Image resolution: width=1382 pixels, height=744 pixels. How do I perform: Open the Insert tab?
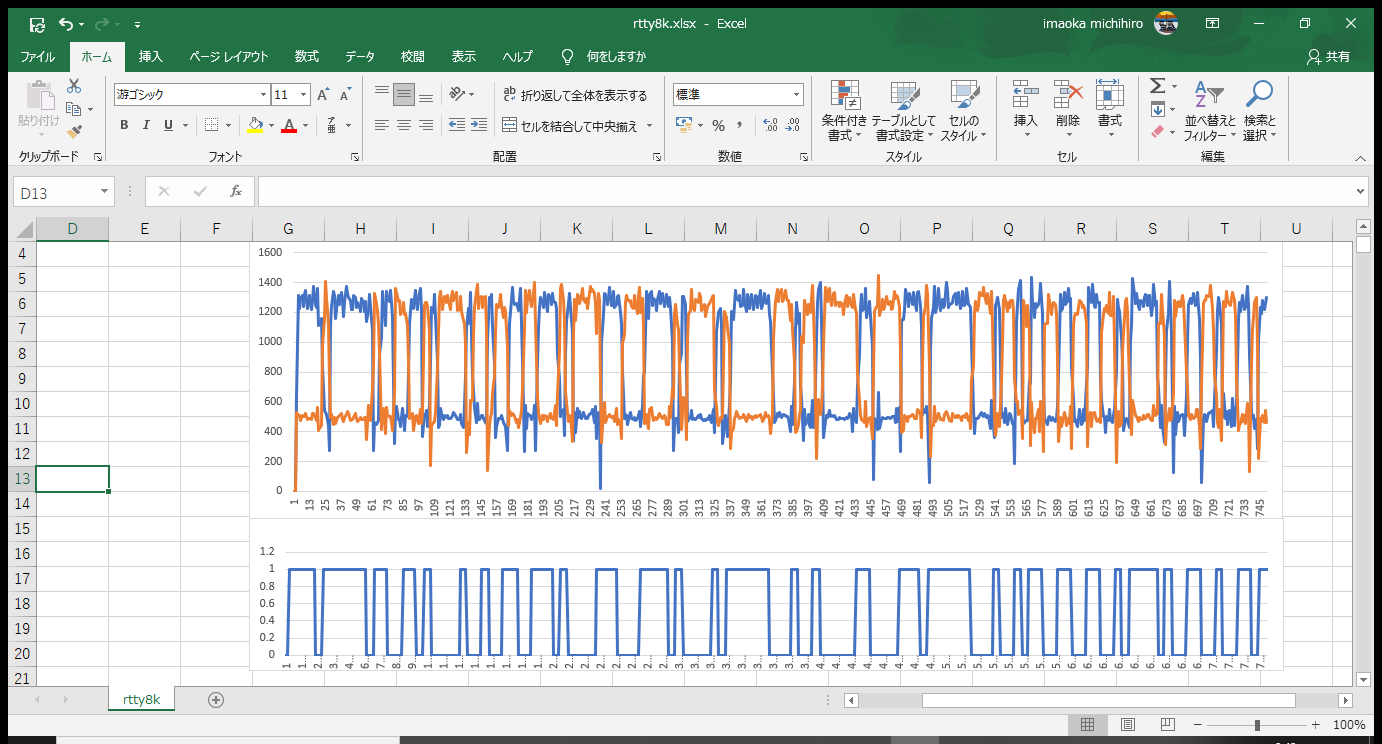point(151,57)
